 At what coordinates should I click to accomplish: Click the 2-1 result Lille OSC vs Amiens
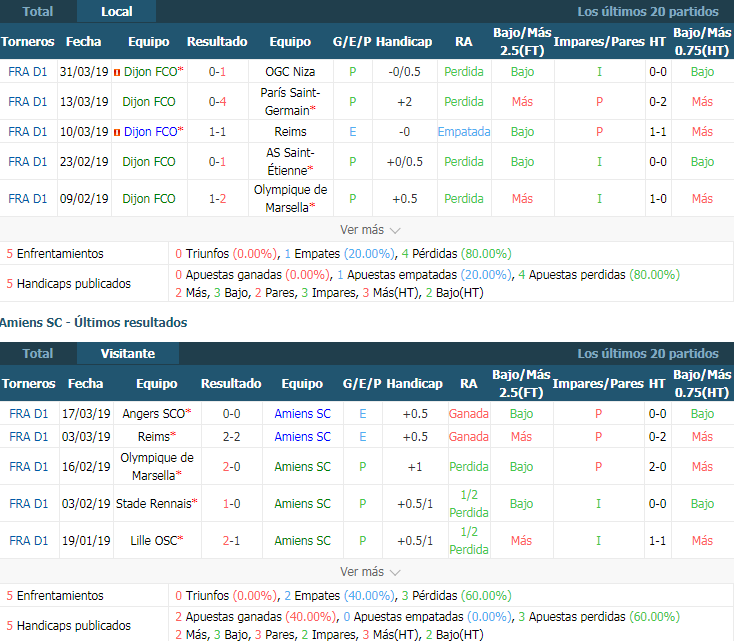click(x=231, y=540)
